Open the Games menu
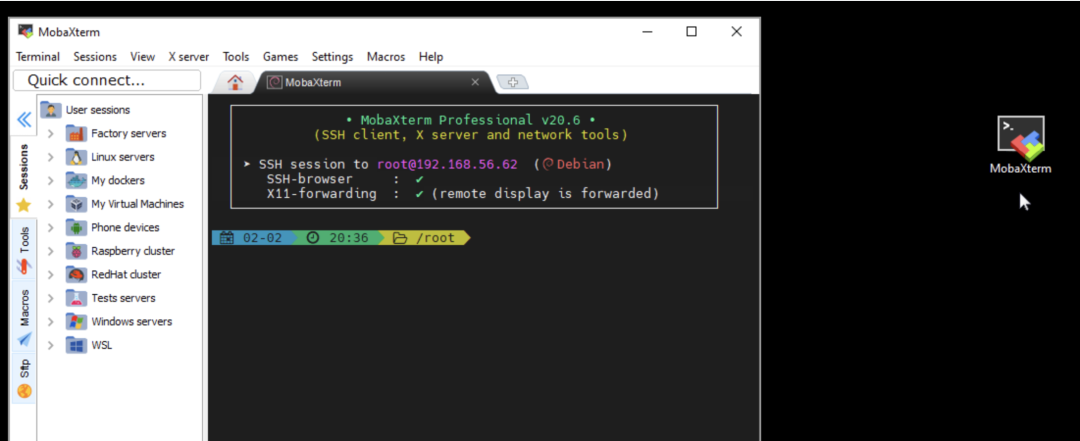The width and height of the screenshot is (1080, 441). point(280,57)
